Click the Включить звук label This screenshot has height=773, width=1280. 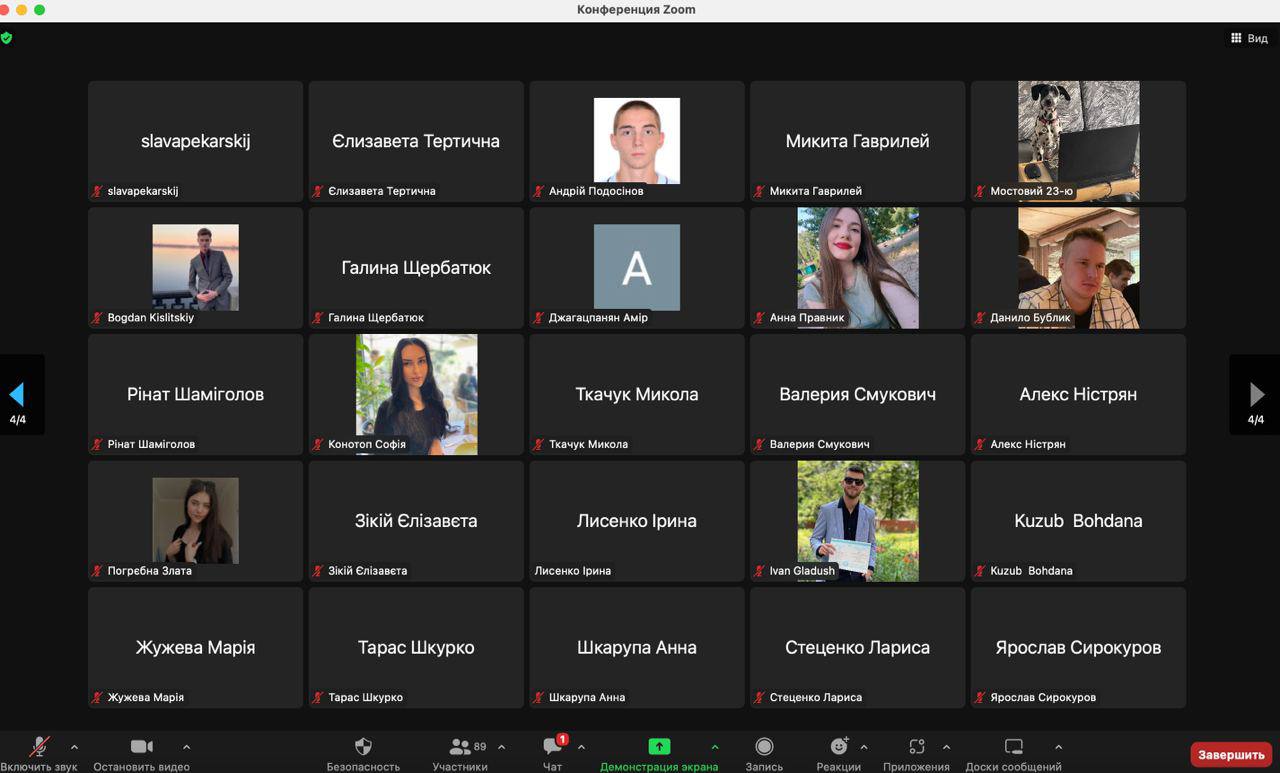[39, 767]
